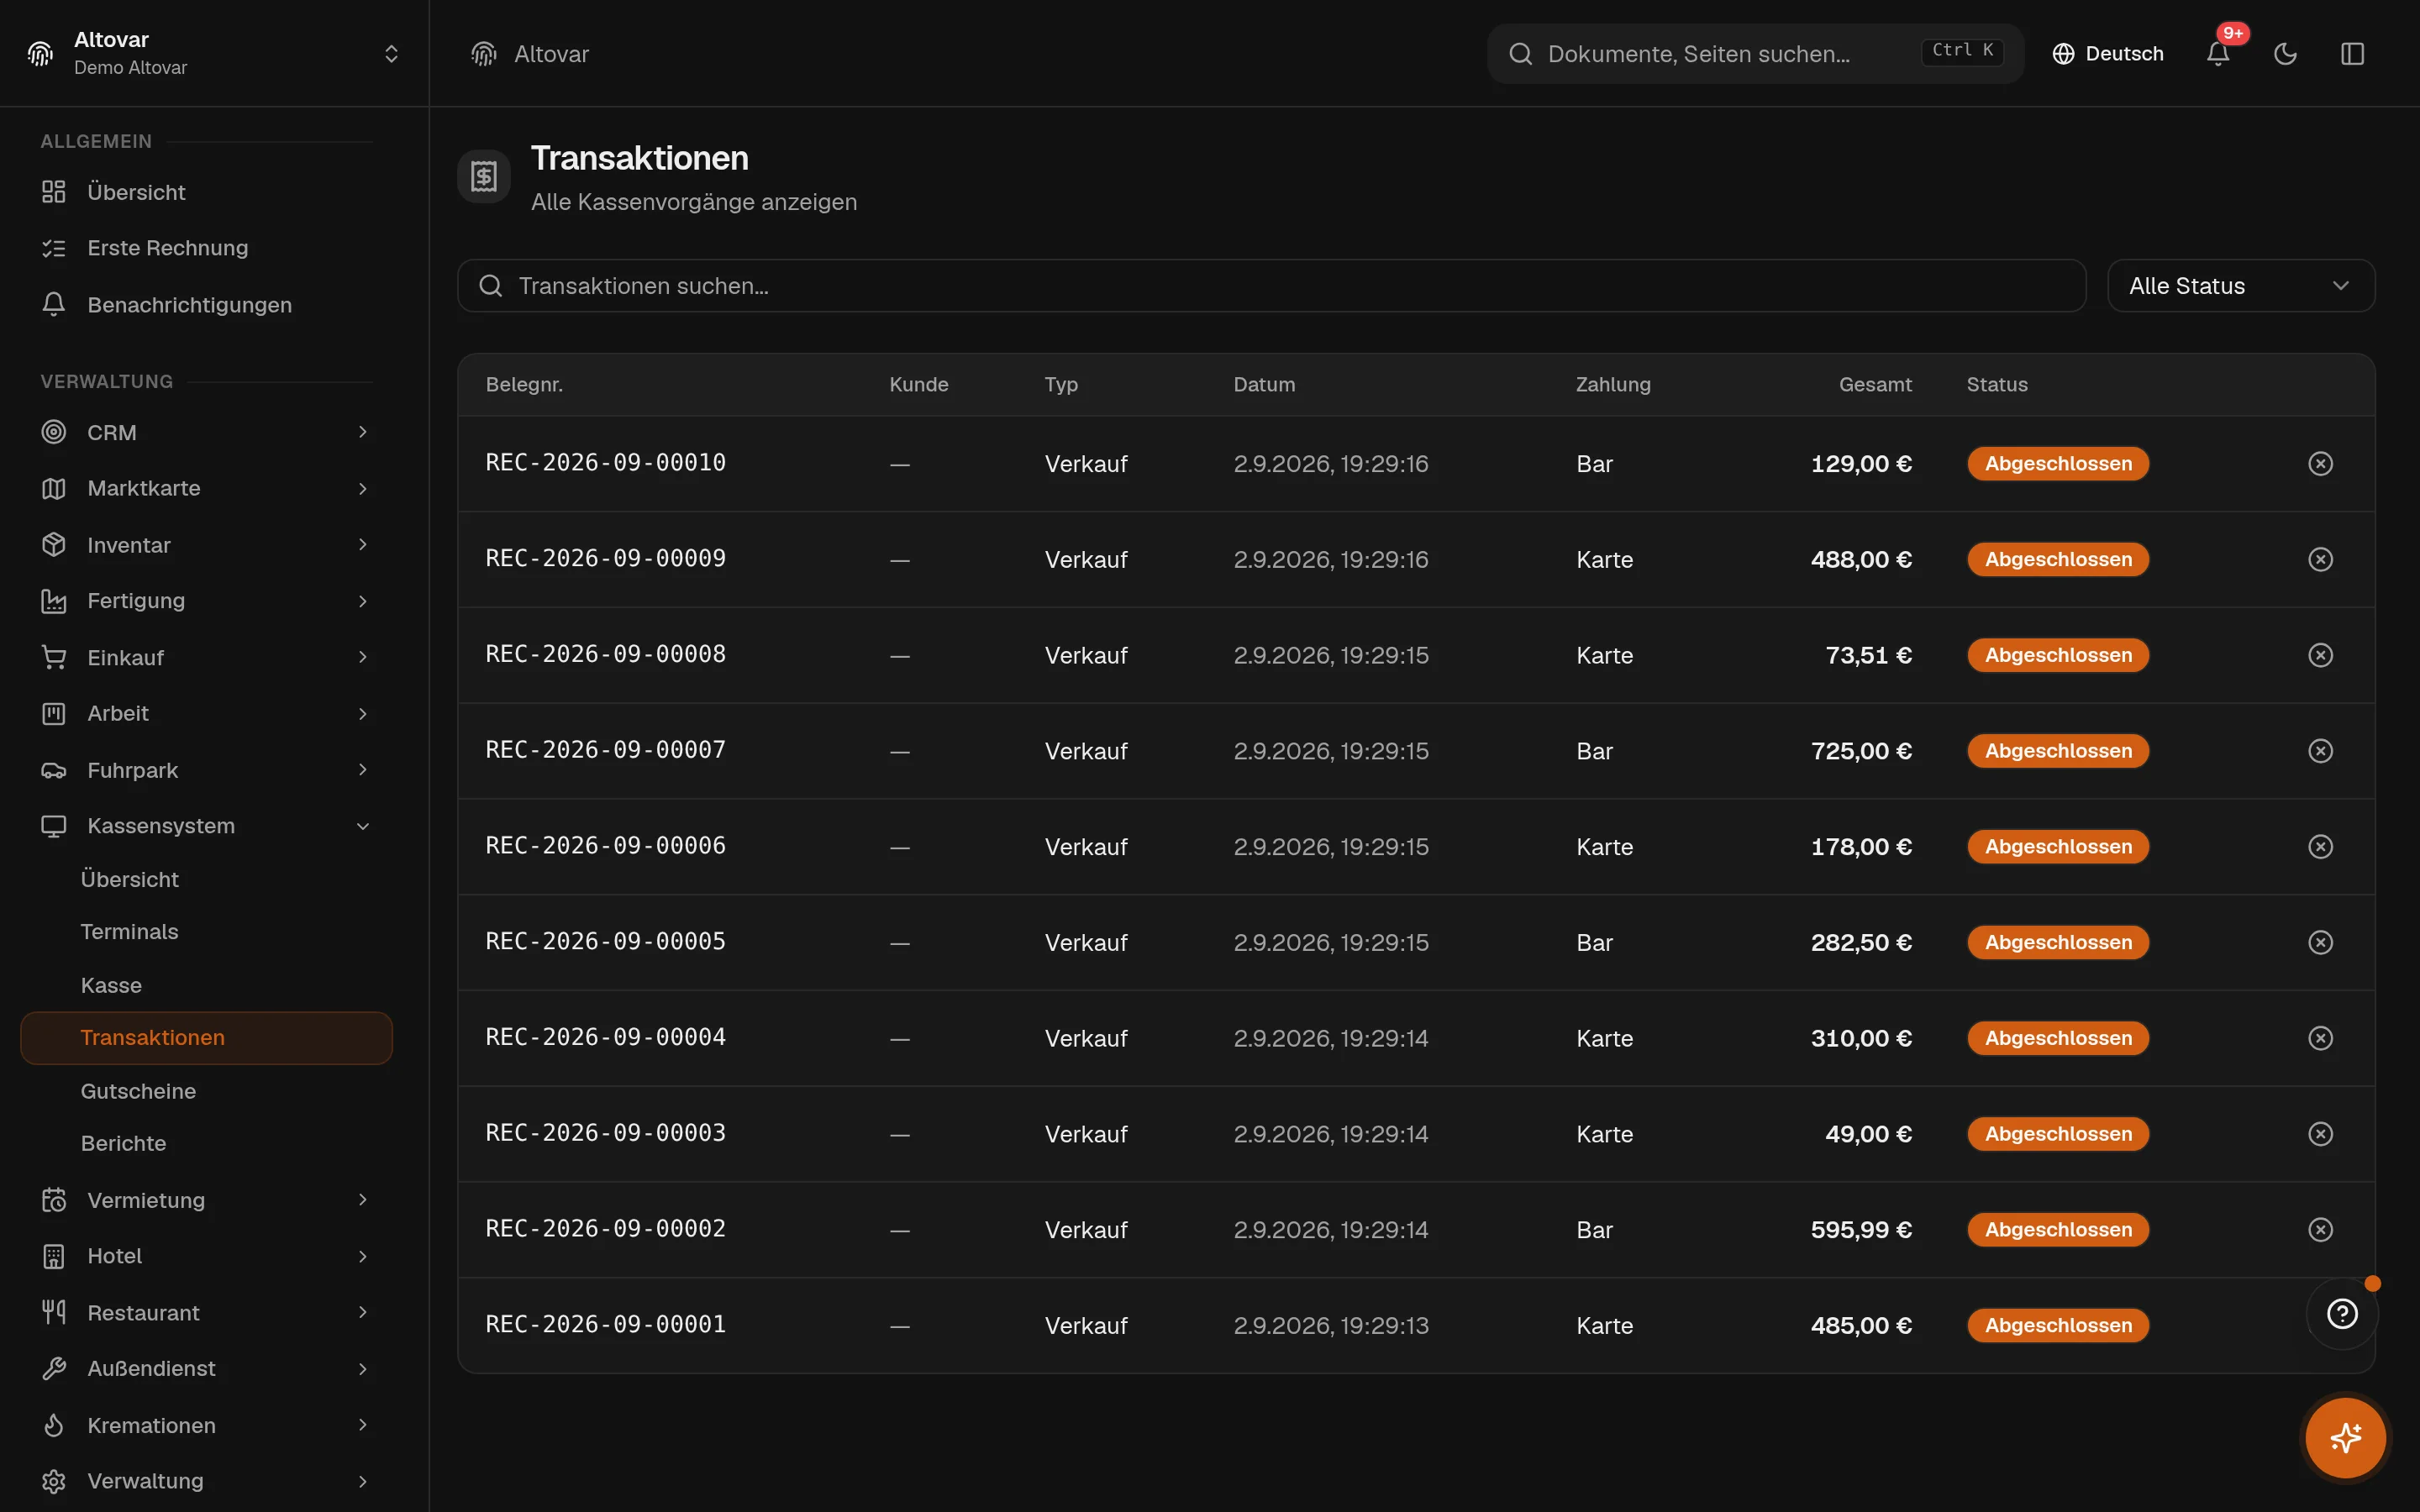Image resolution: width=2420 pixels, height=1512 pixels.
Task: Open receipt REC-2026-09-00001
Action: (x=605, y=1324)
